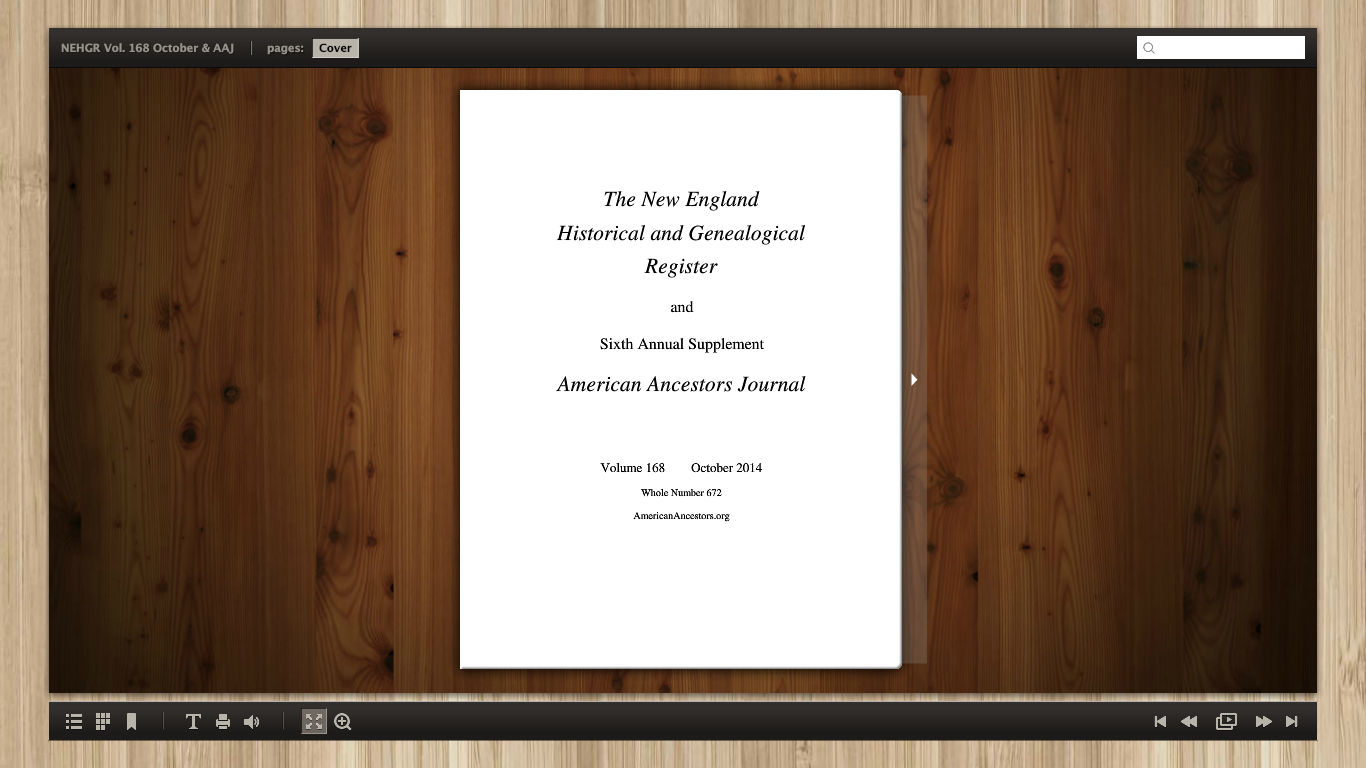Click the title NEHGR Vol. 168 October & AAJ

147,48
